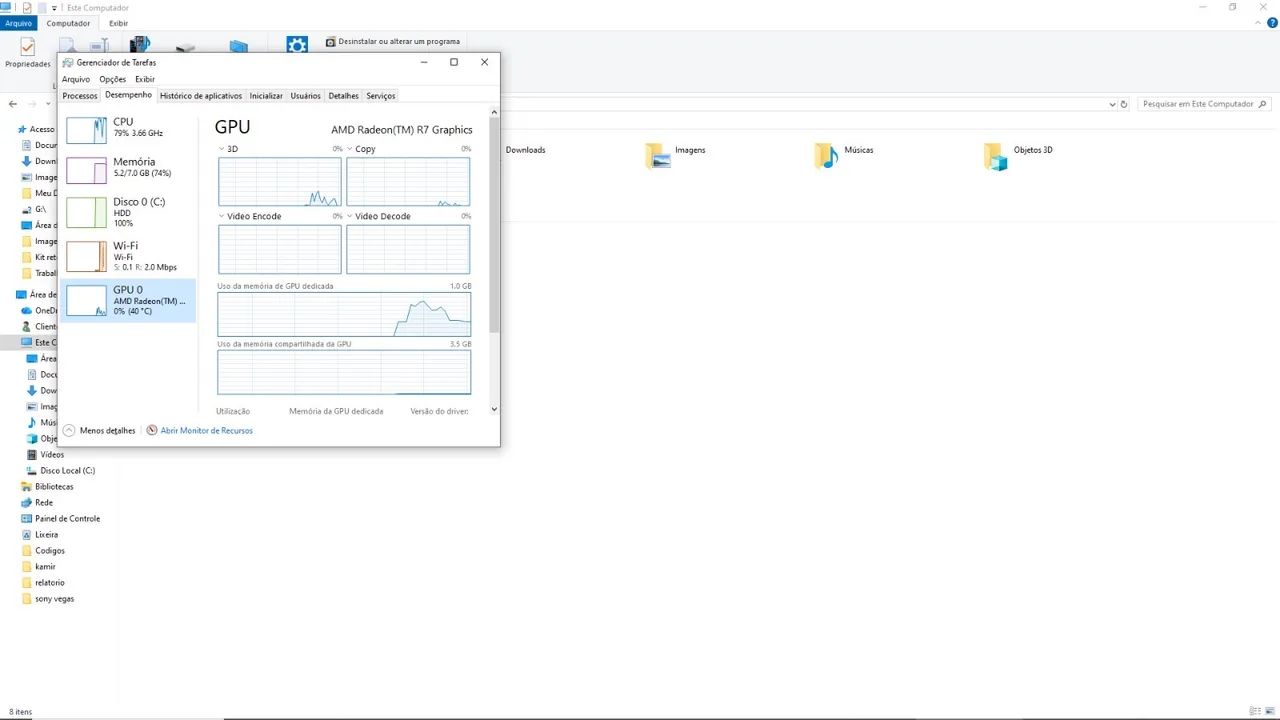Open the Objetos 3D folder icon
This screenshot has height=720, width=1280.
click(995, 156)
